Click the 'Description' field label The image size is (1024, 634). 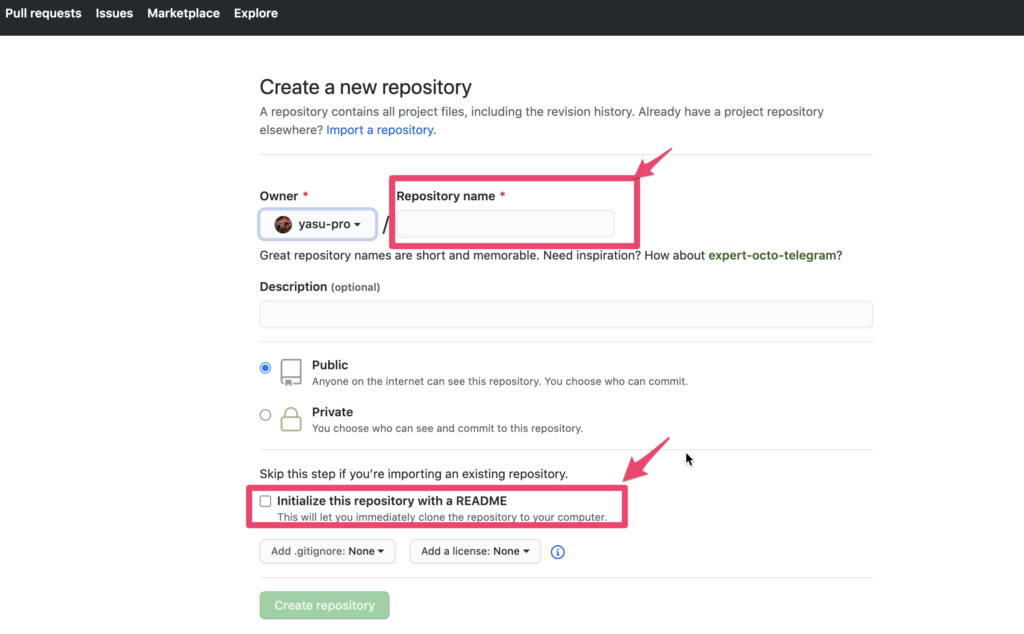(x=293, y=287)
